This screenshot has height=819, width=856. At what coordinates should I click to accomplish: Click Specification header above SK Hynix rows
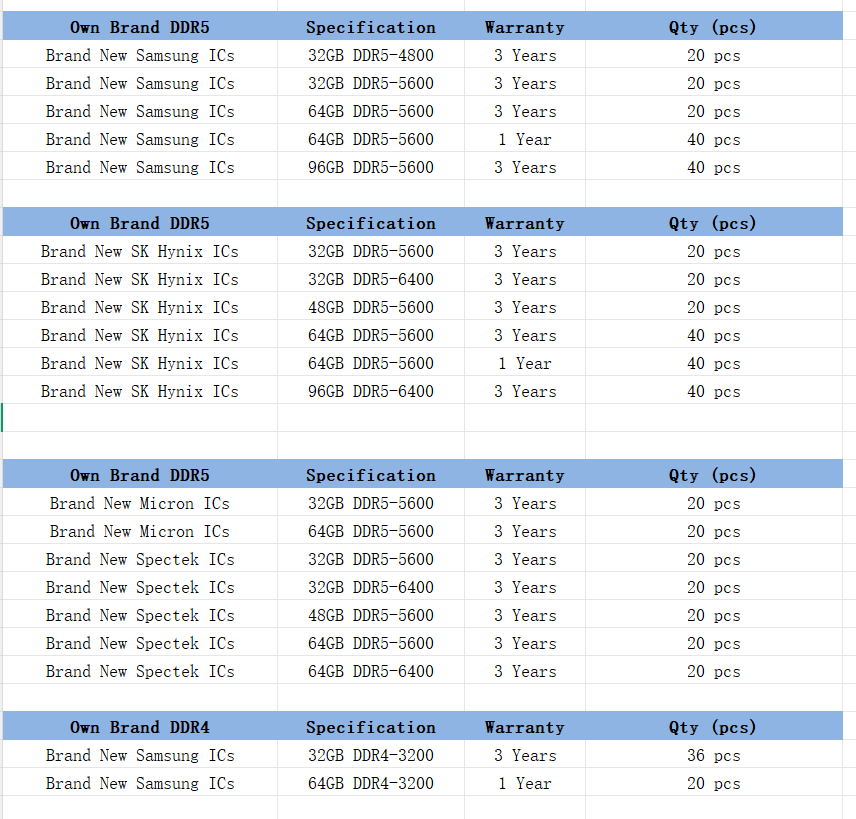[371, 223]
